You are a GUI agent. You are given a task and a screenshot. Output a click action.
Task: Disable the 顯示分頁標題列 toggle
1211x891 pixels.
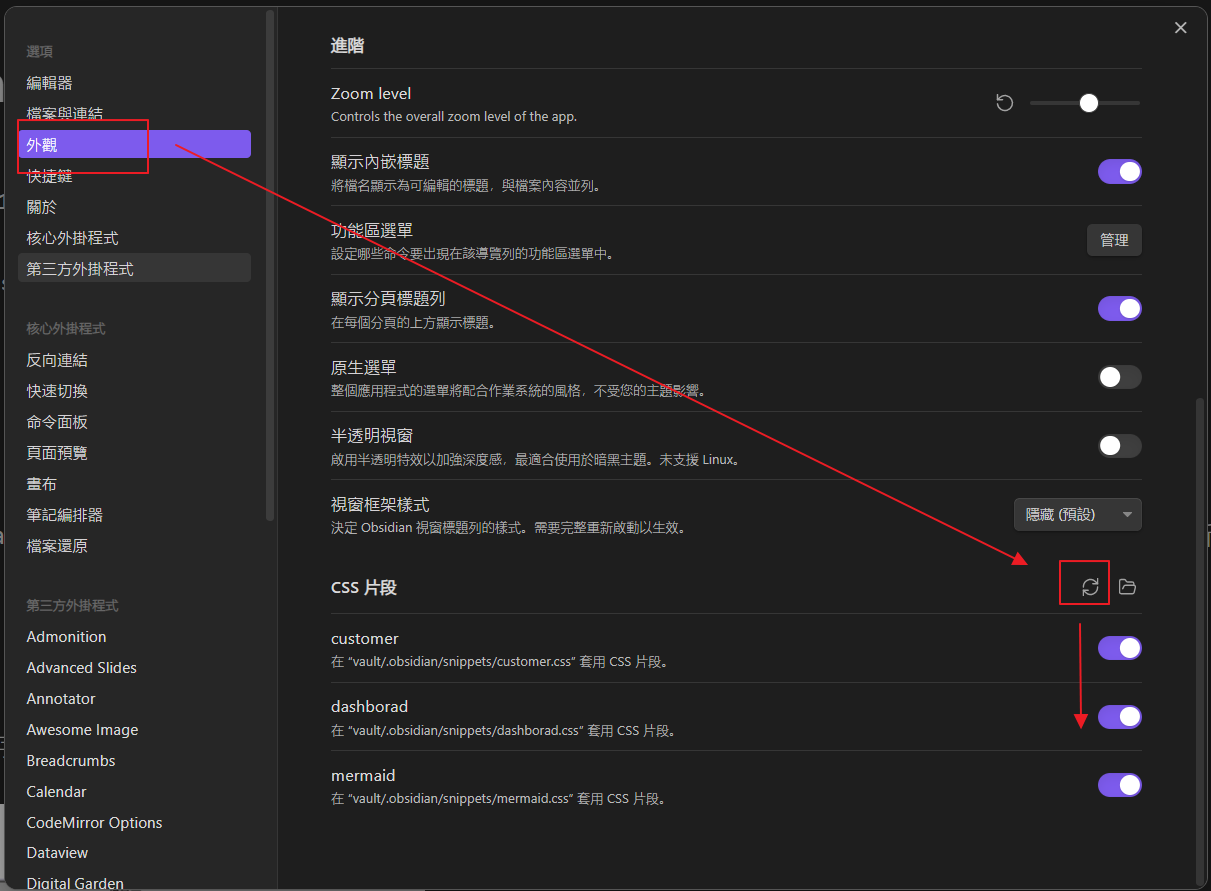[1119, 309]
